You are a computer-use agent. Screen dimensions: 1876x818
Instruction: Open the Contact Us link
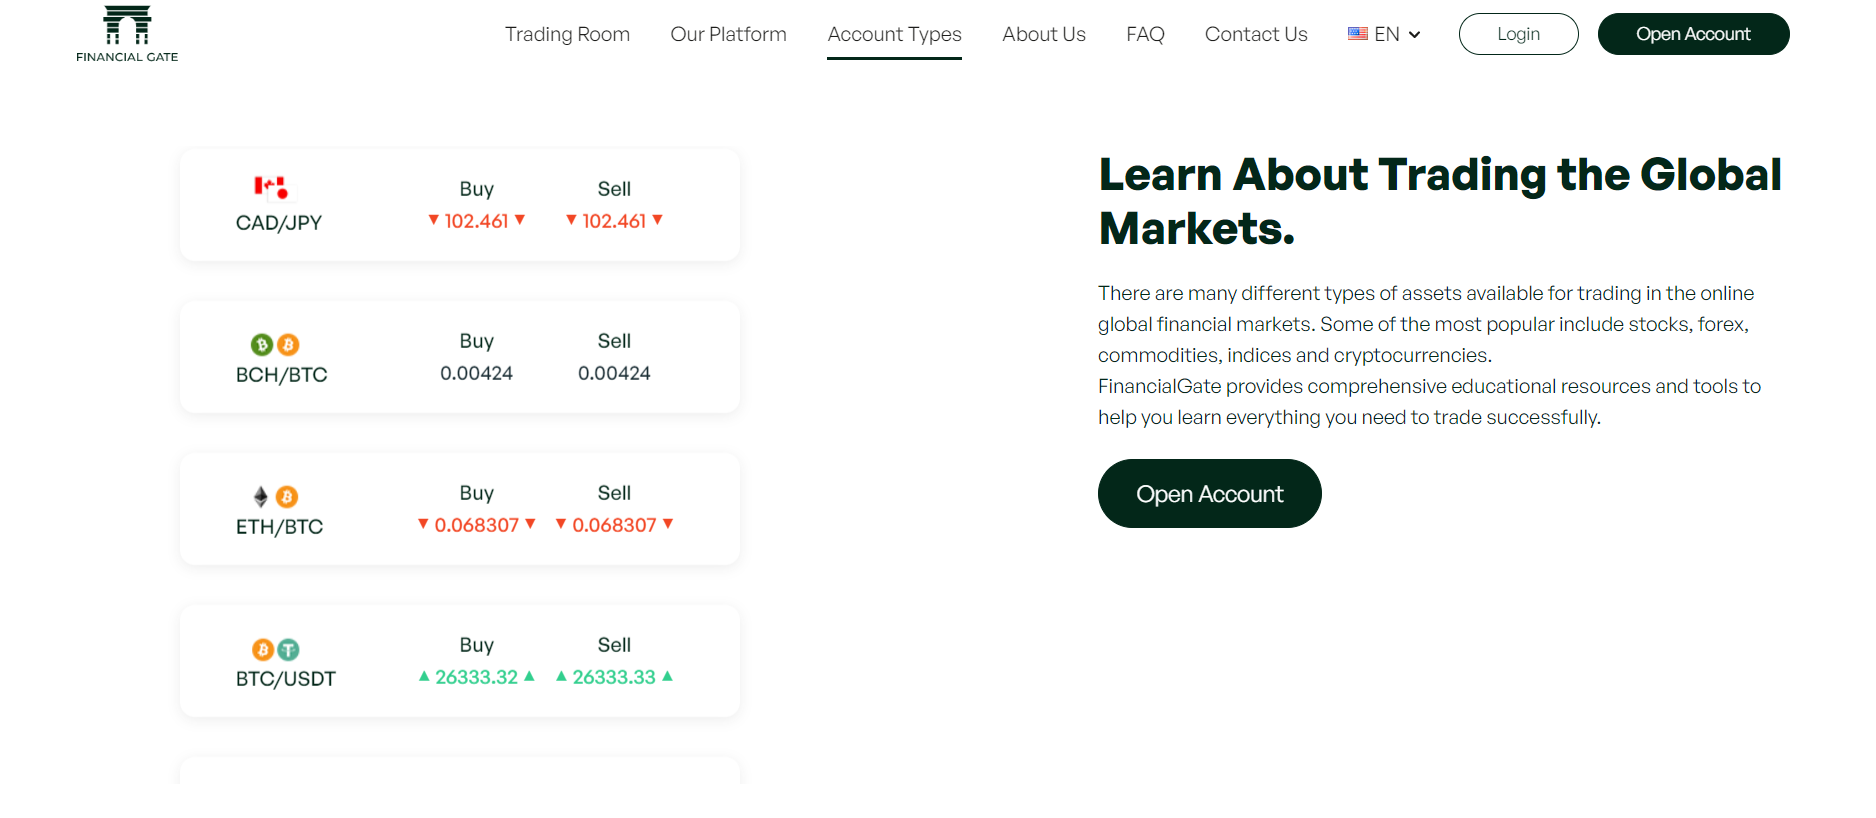point(1256,34)
